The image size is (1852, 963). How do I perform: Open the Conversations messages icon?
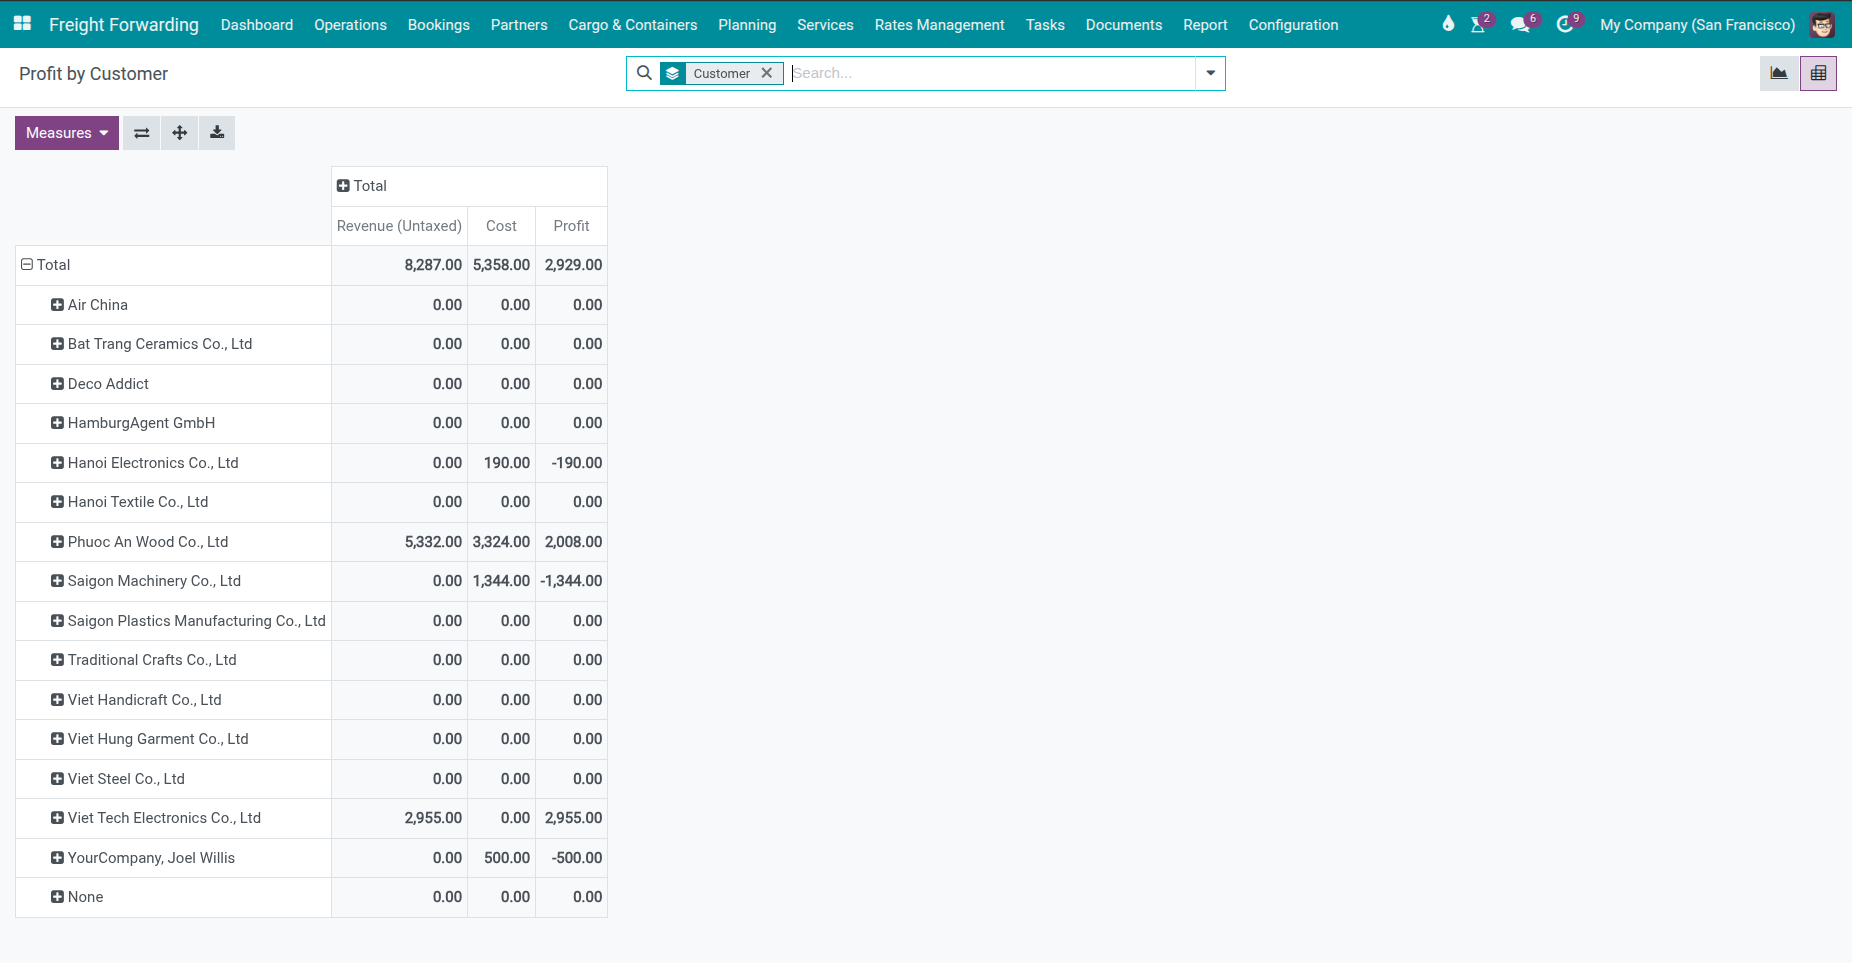coord(1523,25)
